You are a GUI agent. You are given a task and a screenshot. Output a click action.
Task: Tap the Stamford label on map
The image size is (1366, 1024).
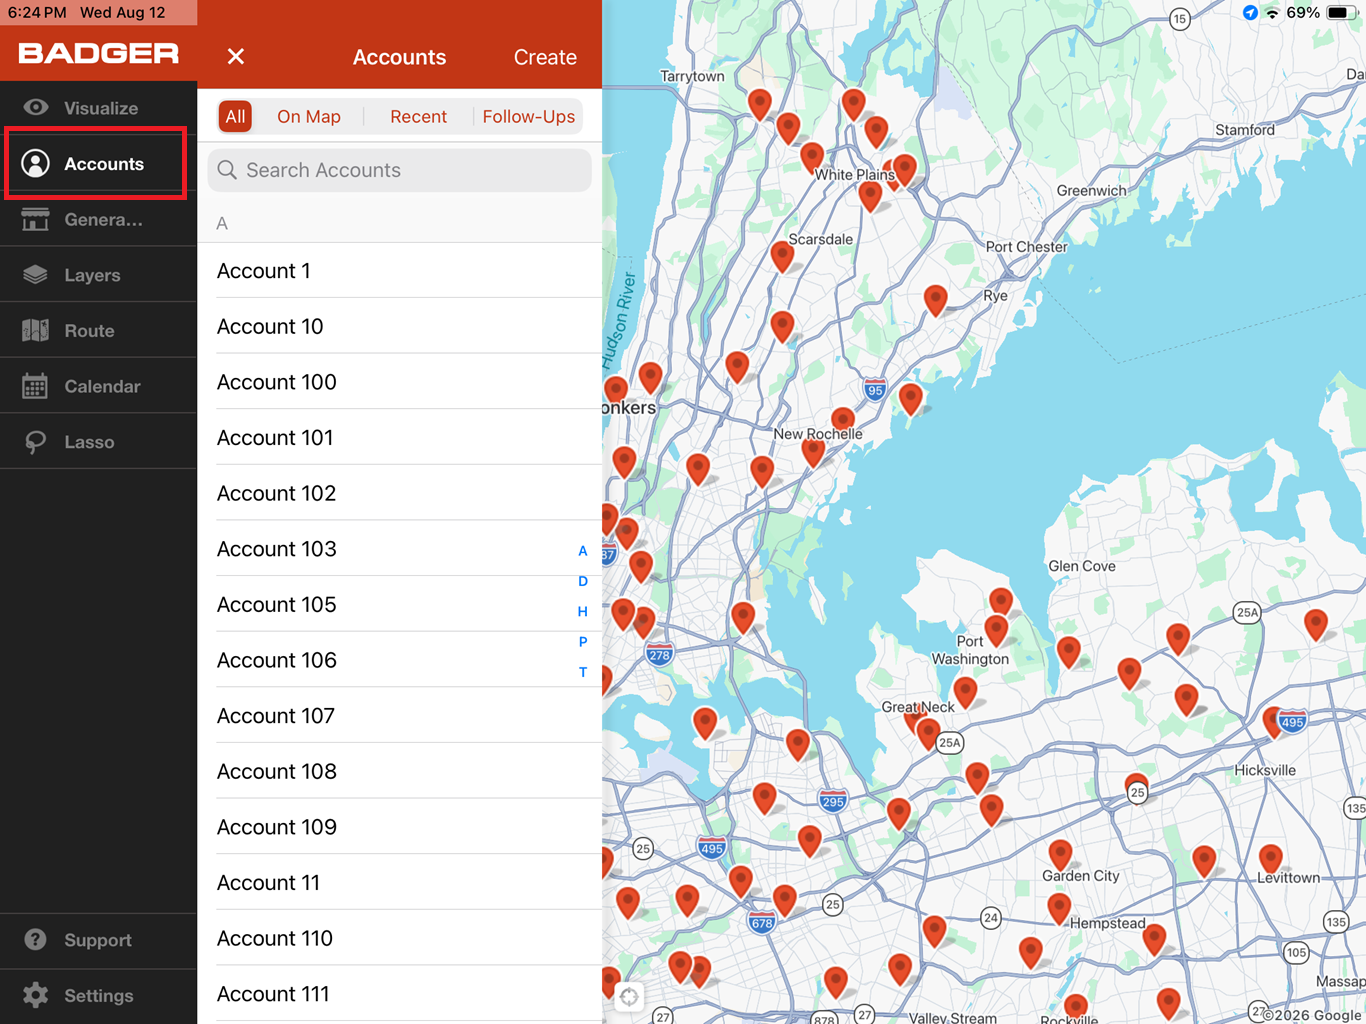(x=1245, y=130)
